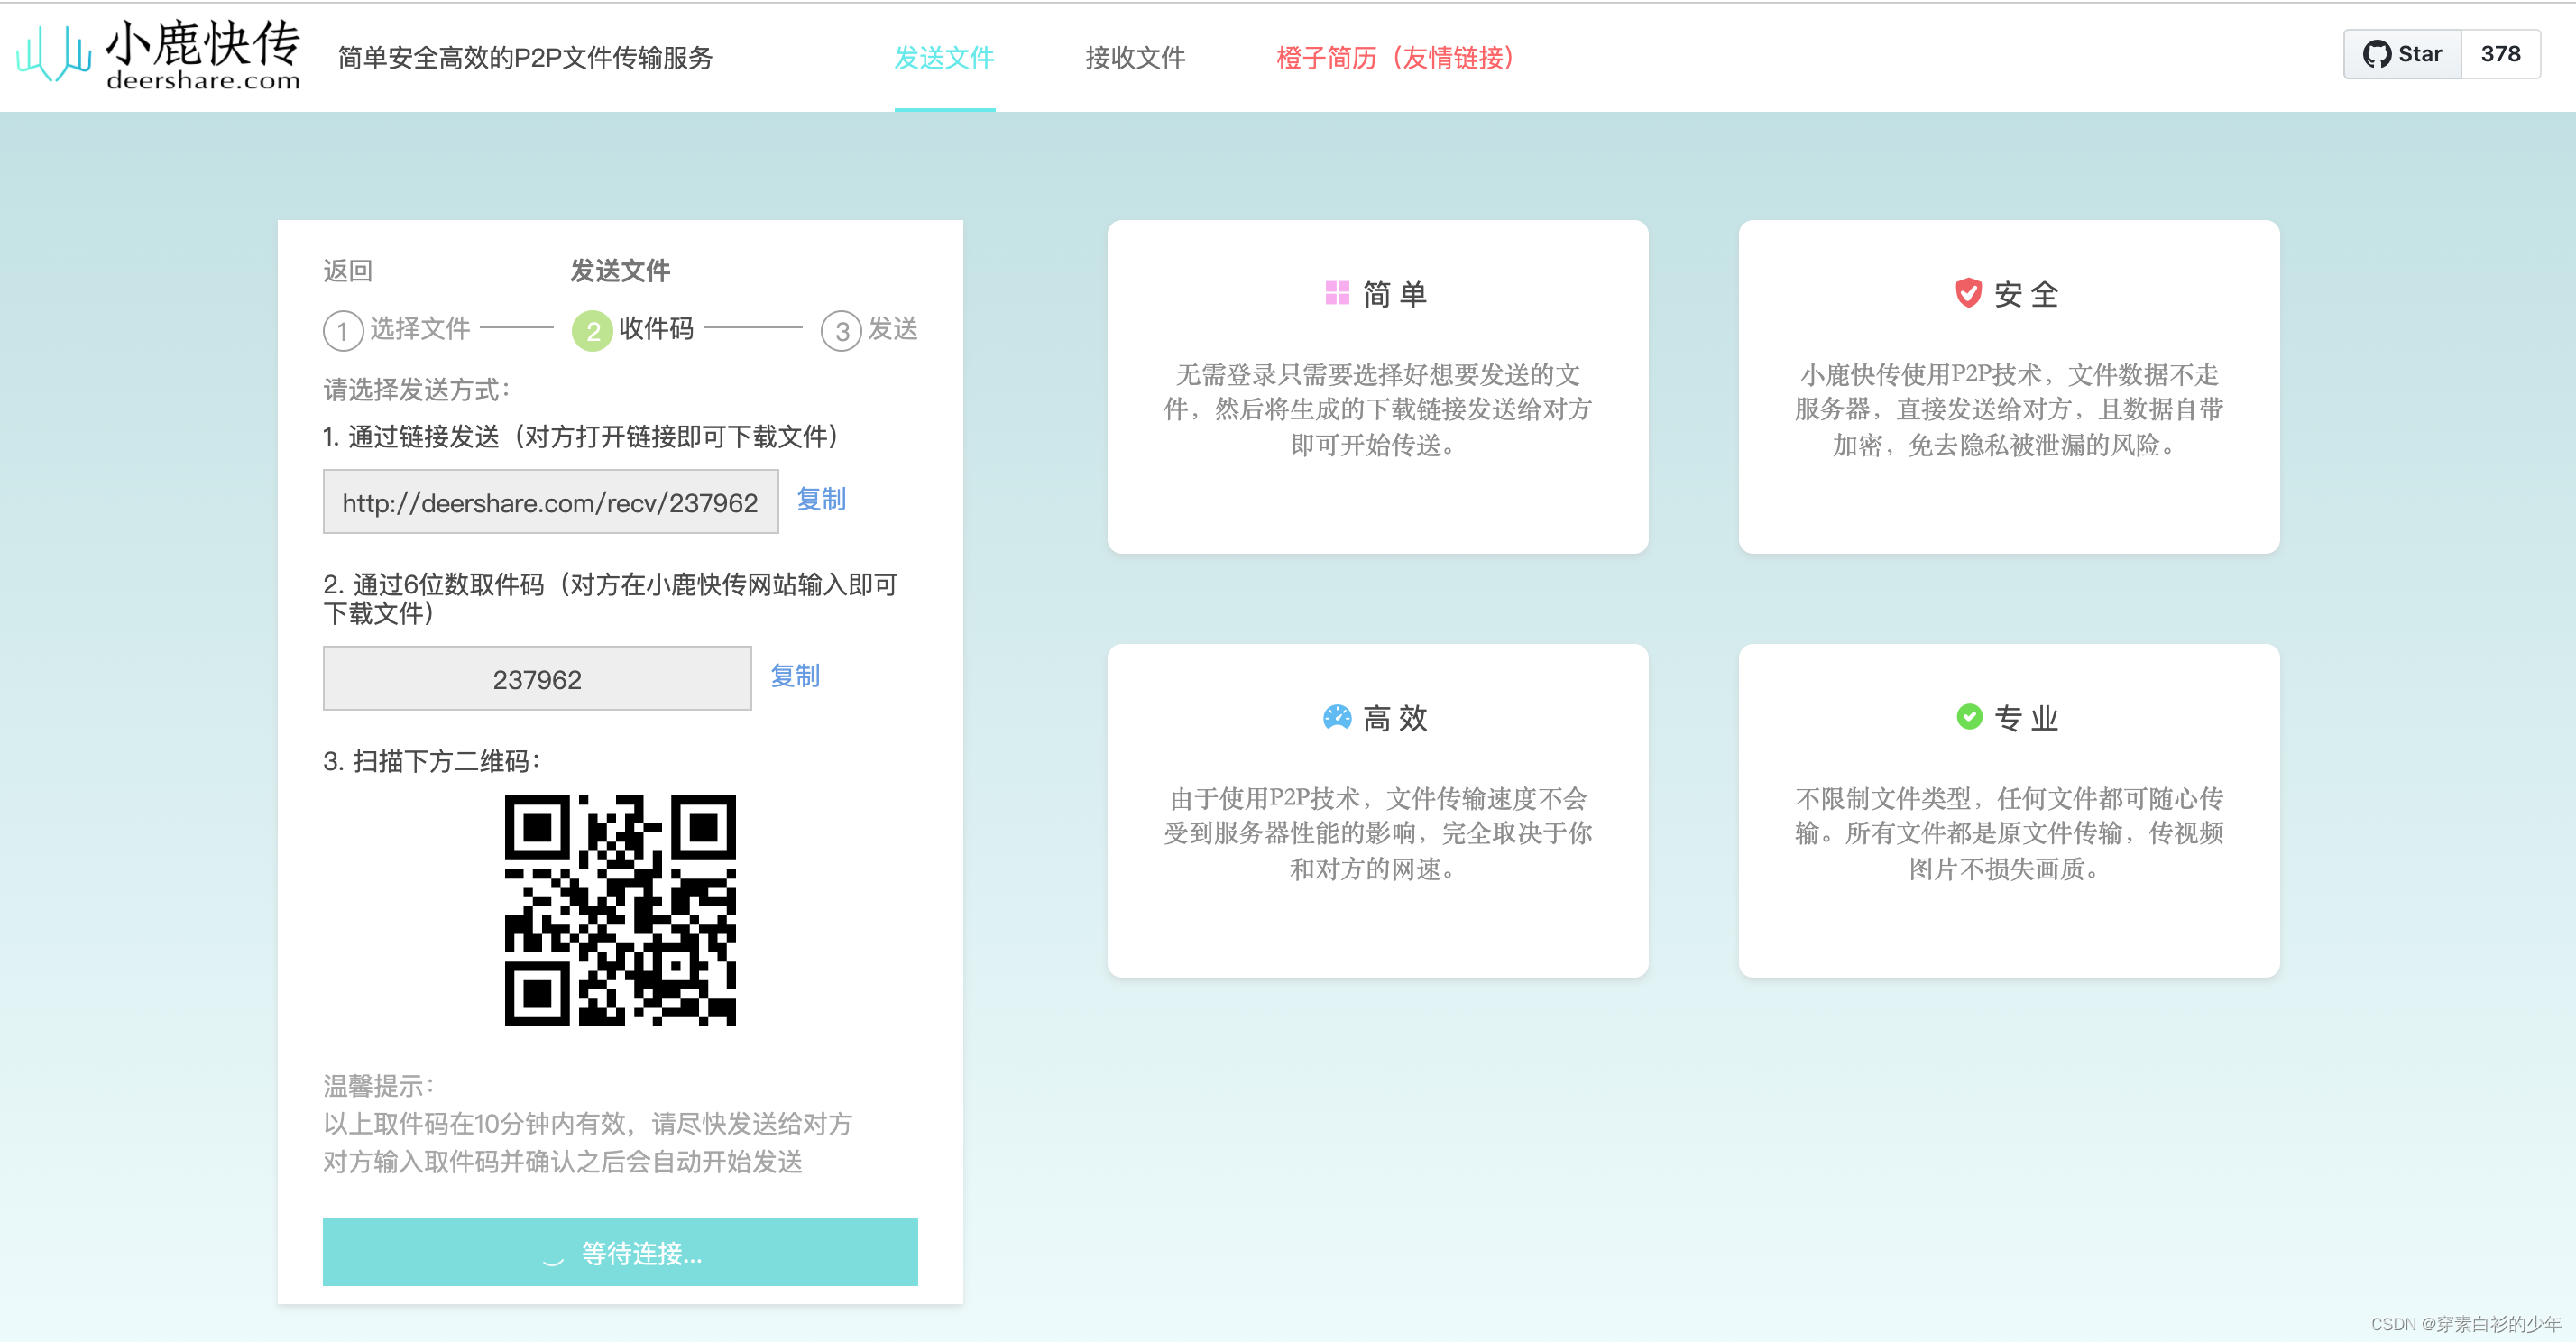Click the 简单 feature card heading
The image size is (2576, 1342).
click(1395, 294)
